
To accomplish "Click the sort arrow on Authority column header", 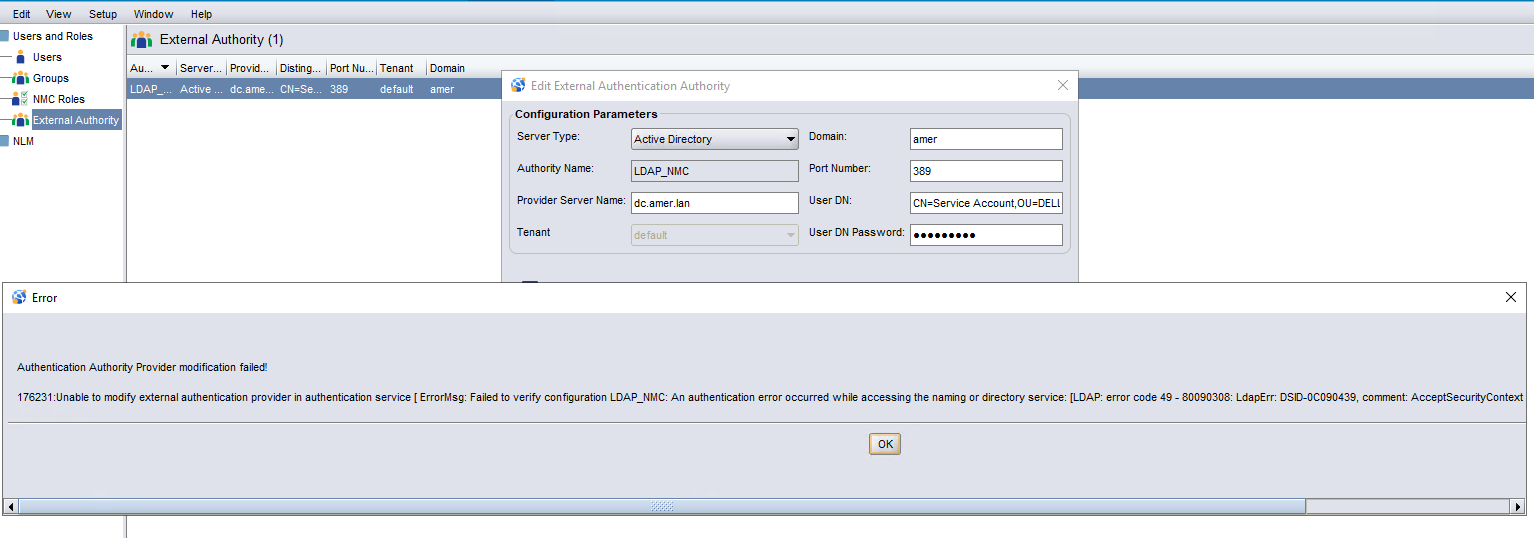I will 165,68.
